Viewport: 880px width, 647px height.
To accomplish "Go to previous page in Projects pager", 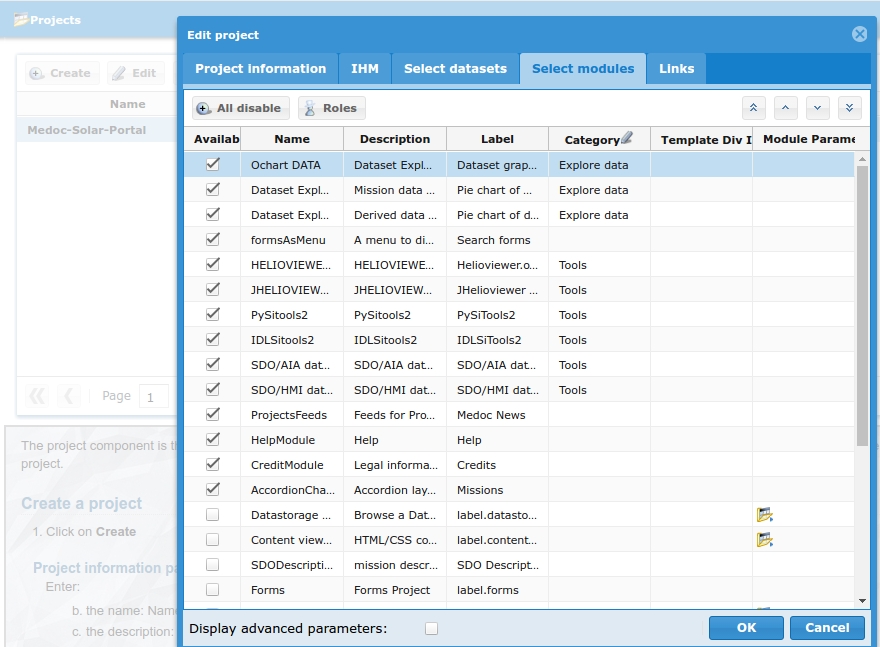I will pyautogui.click(x=68, y=396).
